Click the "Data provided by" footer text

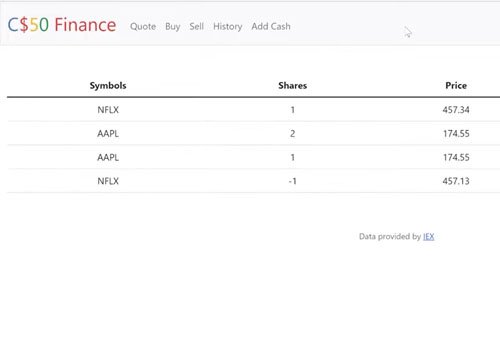coord(390,237)
